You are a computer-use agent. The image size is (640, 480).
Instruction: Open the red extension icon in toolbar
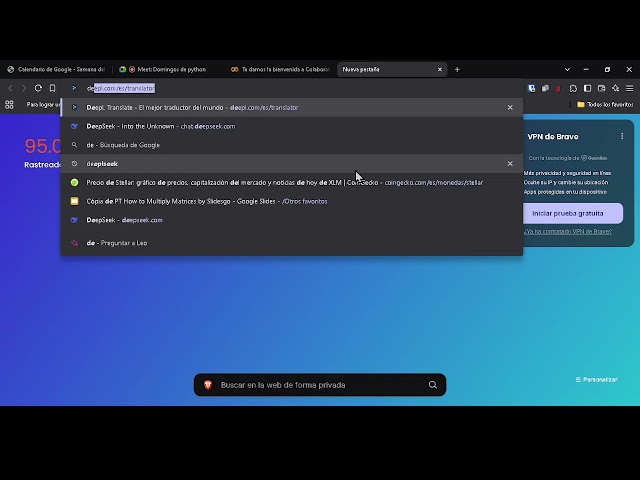pos(558,88)
